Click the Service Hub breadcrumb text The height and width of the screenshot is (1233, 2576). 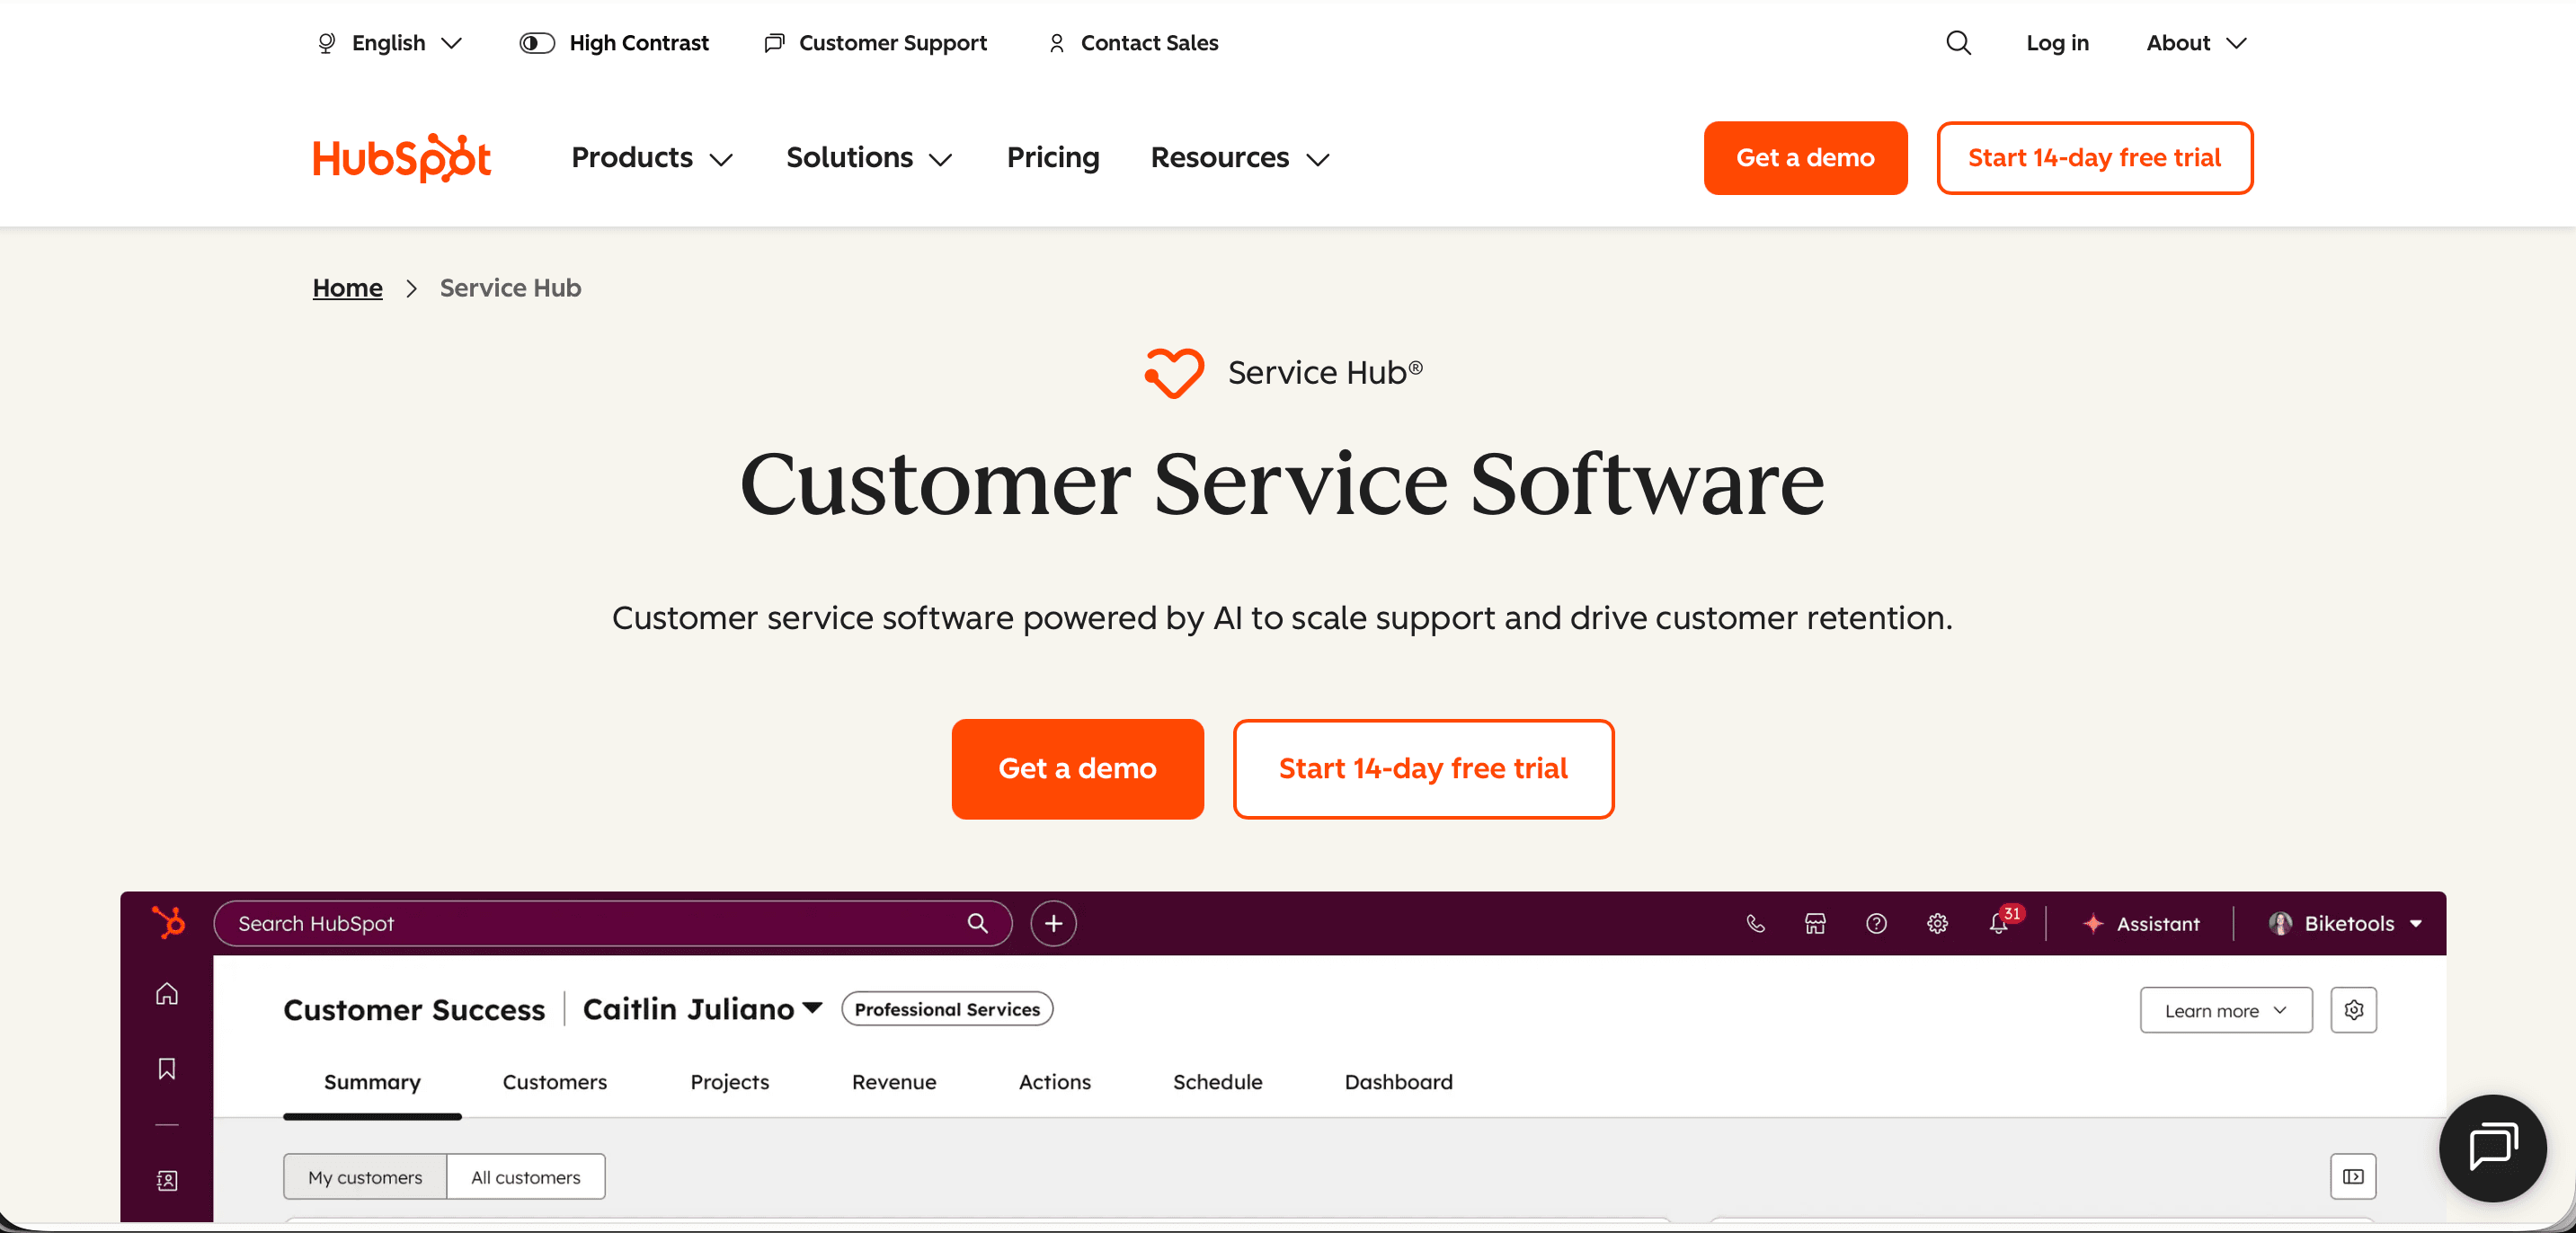coord(510,288)
